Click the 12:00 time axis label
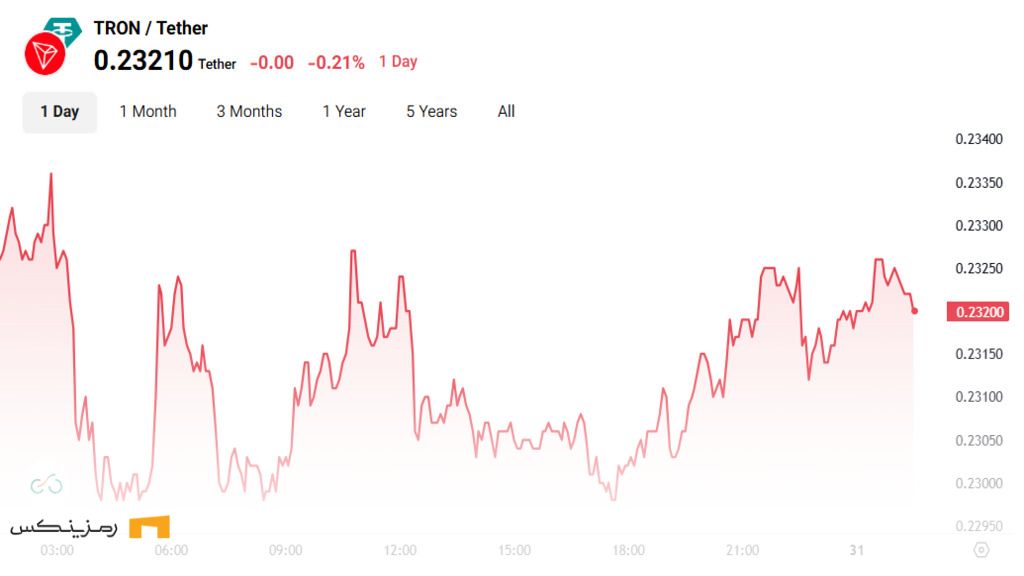 coord(400,550)
